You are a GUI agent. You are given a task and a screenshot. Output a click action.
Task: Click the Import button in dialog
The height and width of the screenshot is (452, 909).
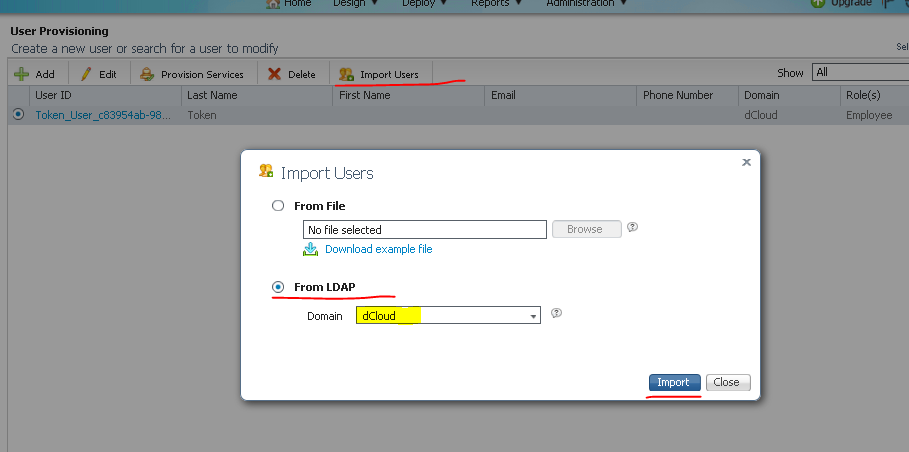(x=675, y=382)
